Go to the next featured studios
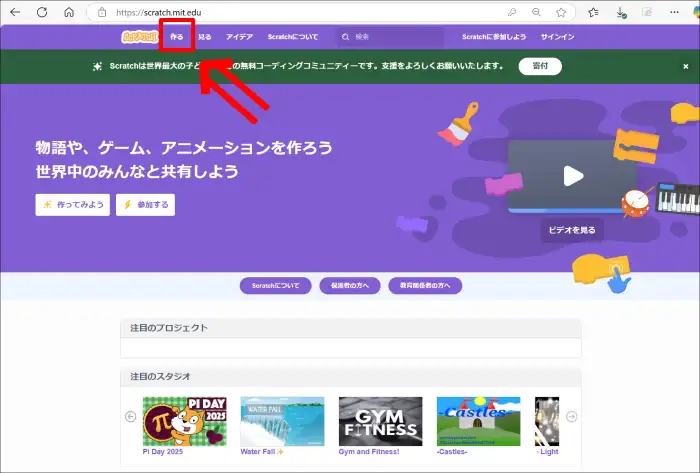 point(571,416)
